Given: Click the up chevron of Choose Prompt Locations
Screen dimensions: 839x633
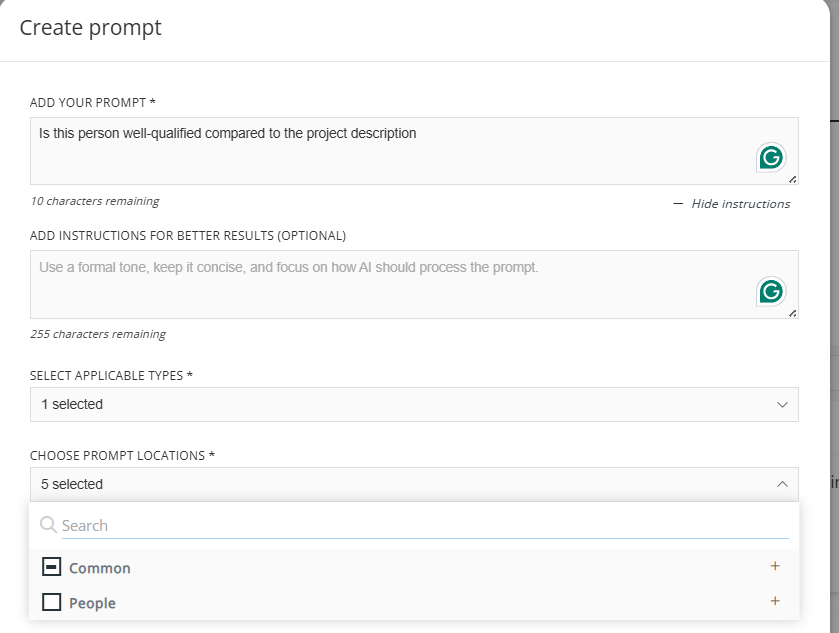Looking at the screenshot, I should (782, 484).
